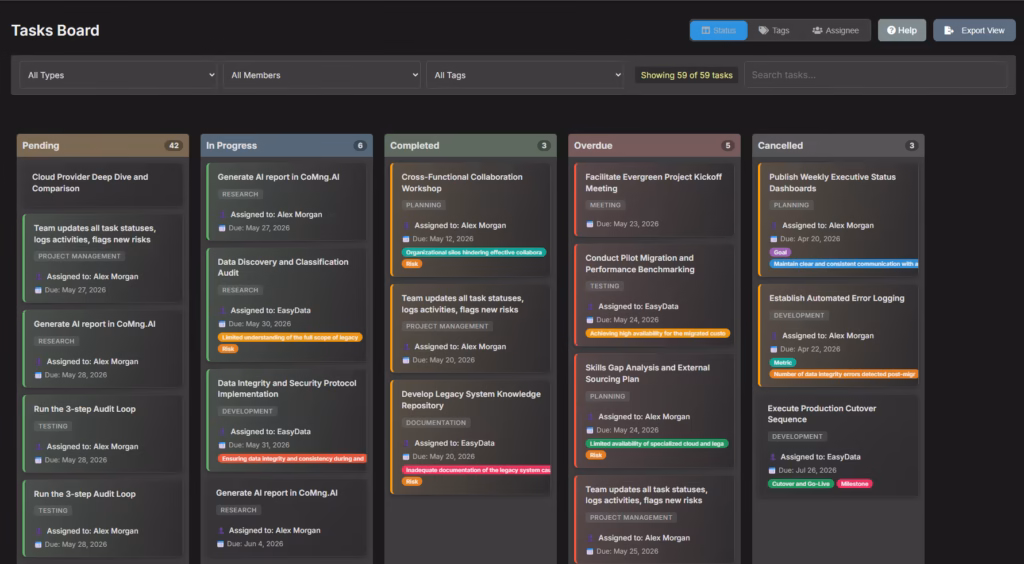
Task: Click orange Risk tag in Data Discovery card
Action: click(228, 349)
